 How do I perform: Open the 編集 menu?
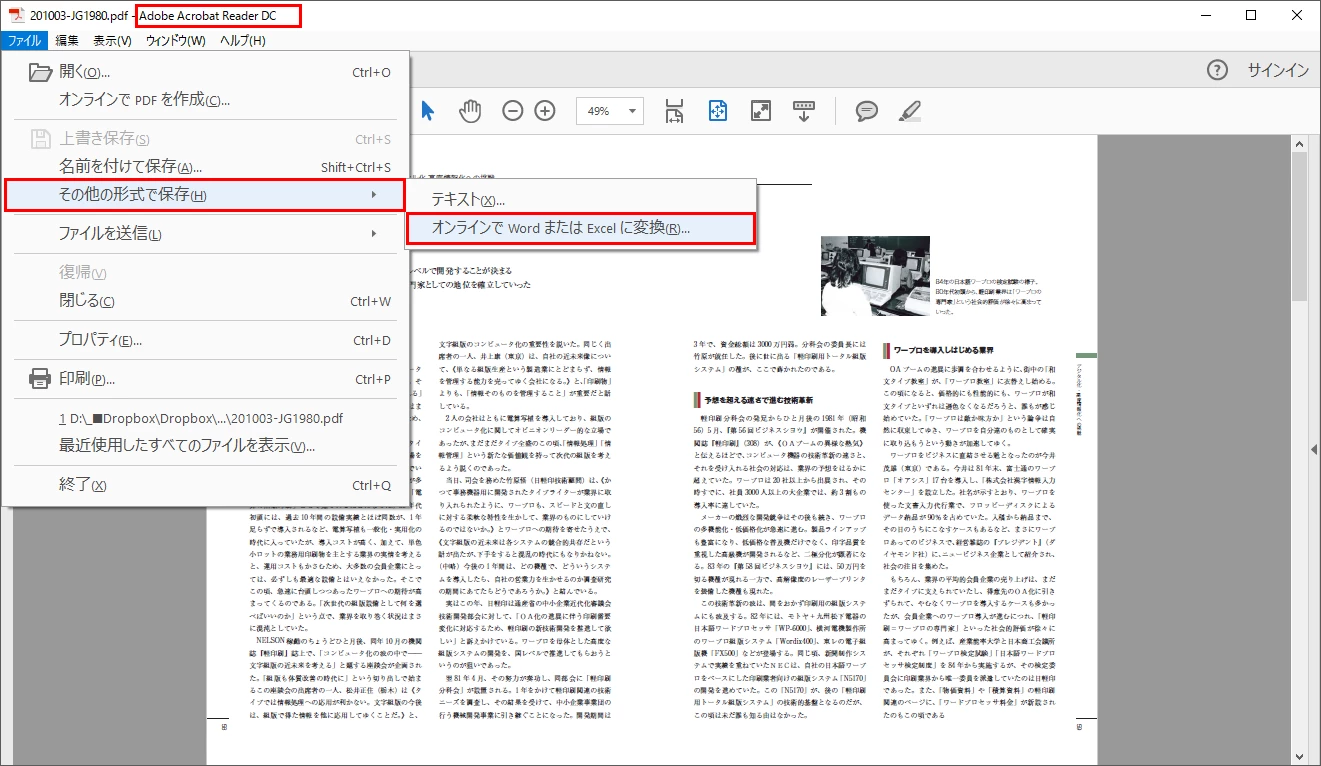(x=67, y=41)
